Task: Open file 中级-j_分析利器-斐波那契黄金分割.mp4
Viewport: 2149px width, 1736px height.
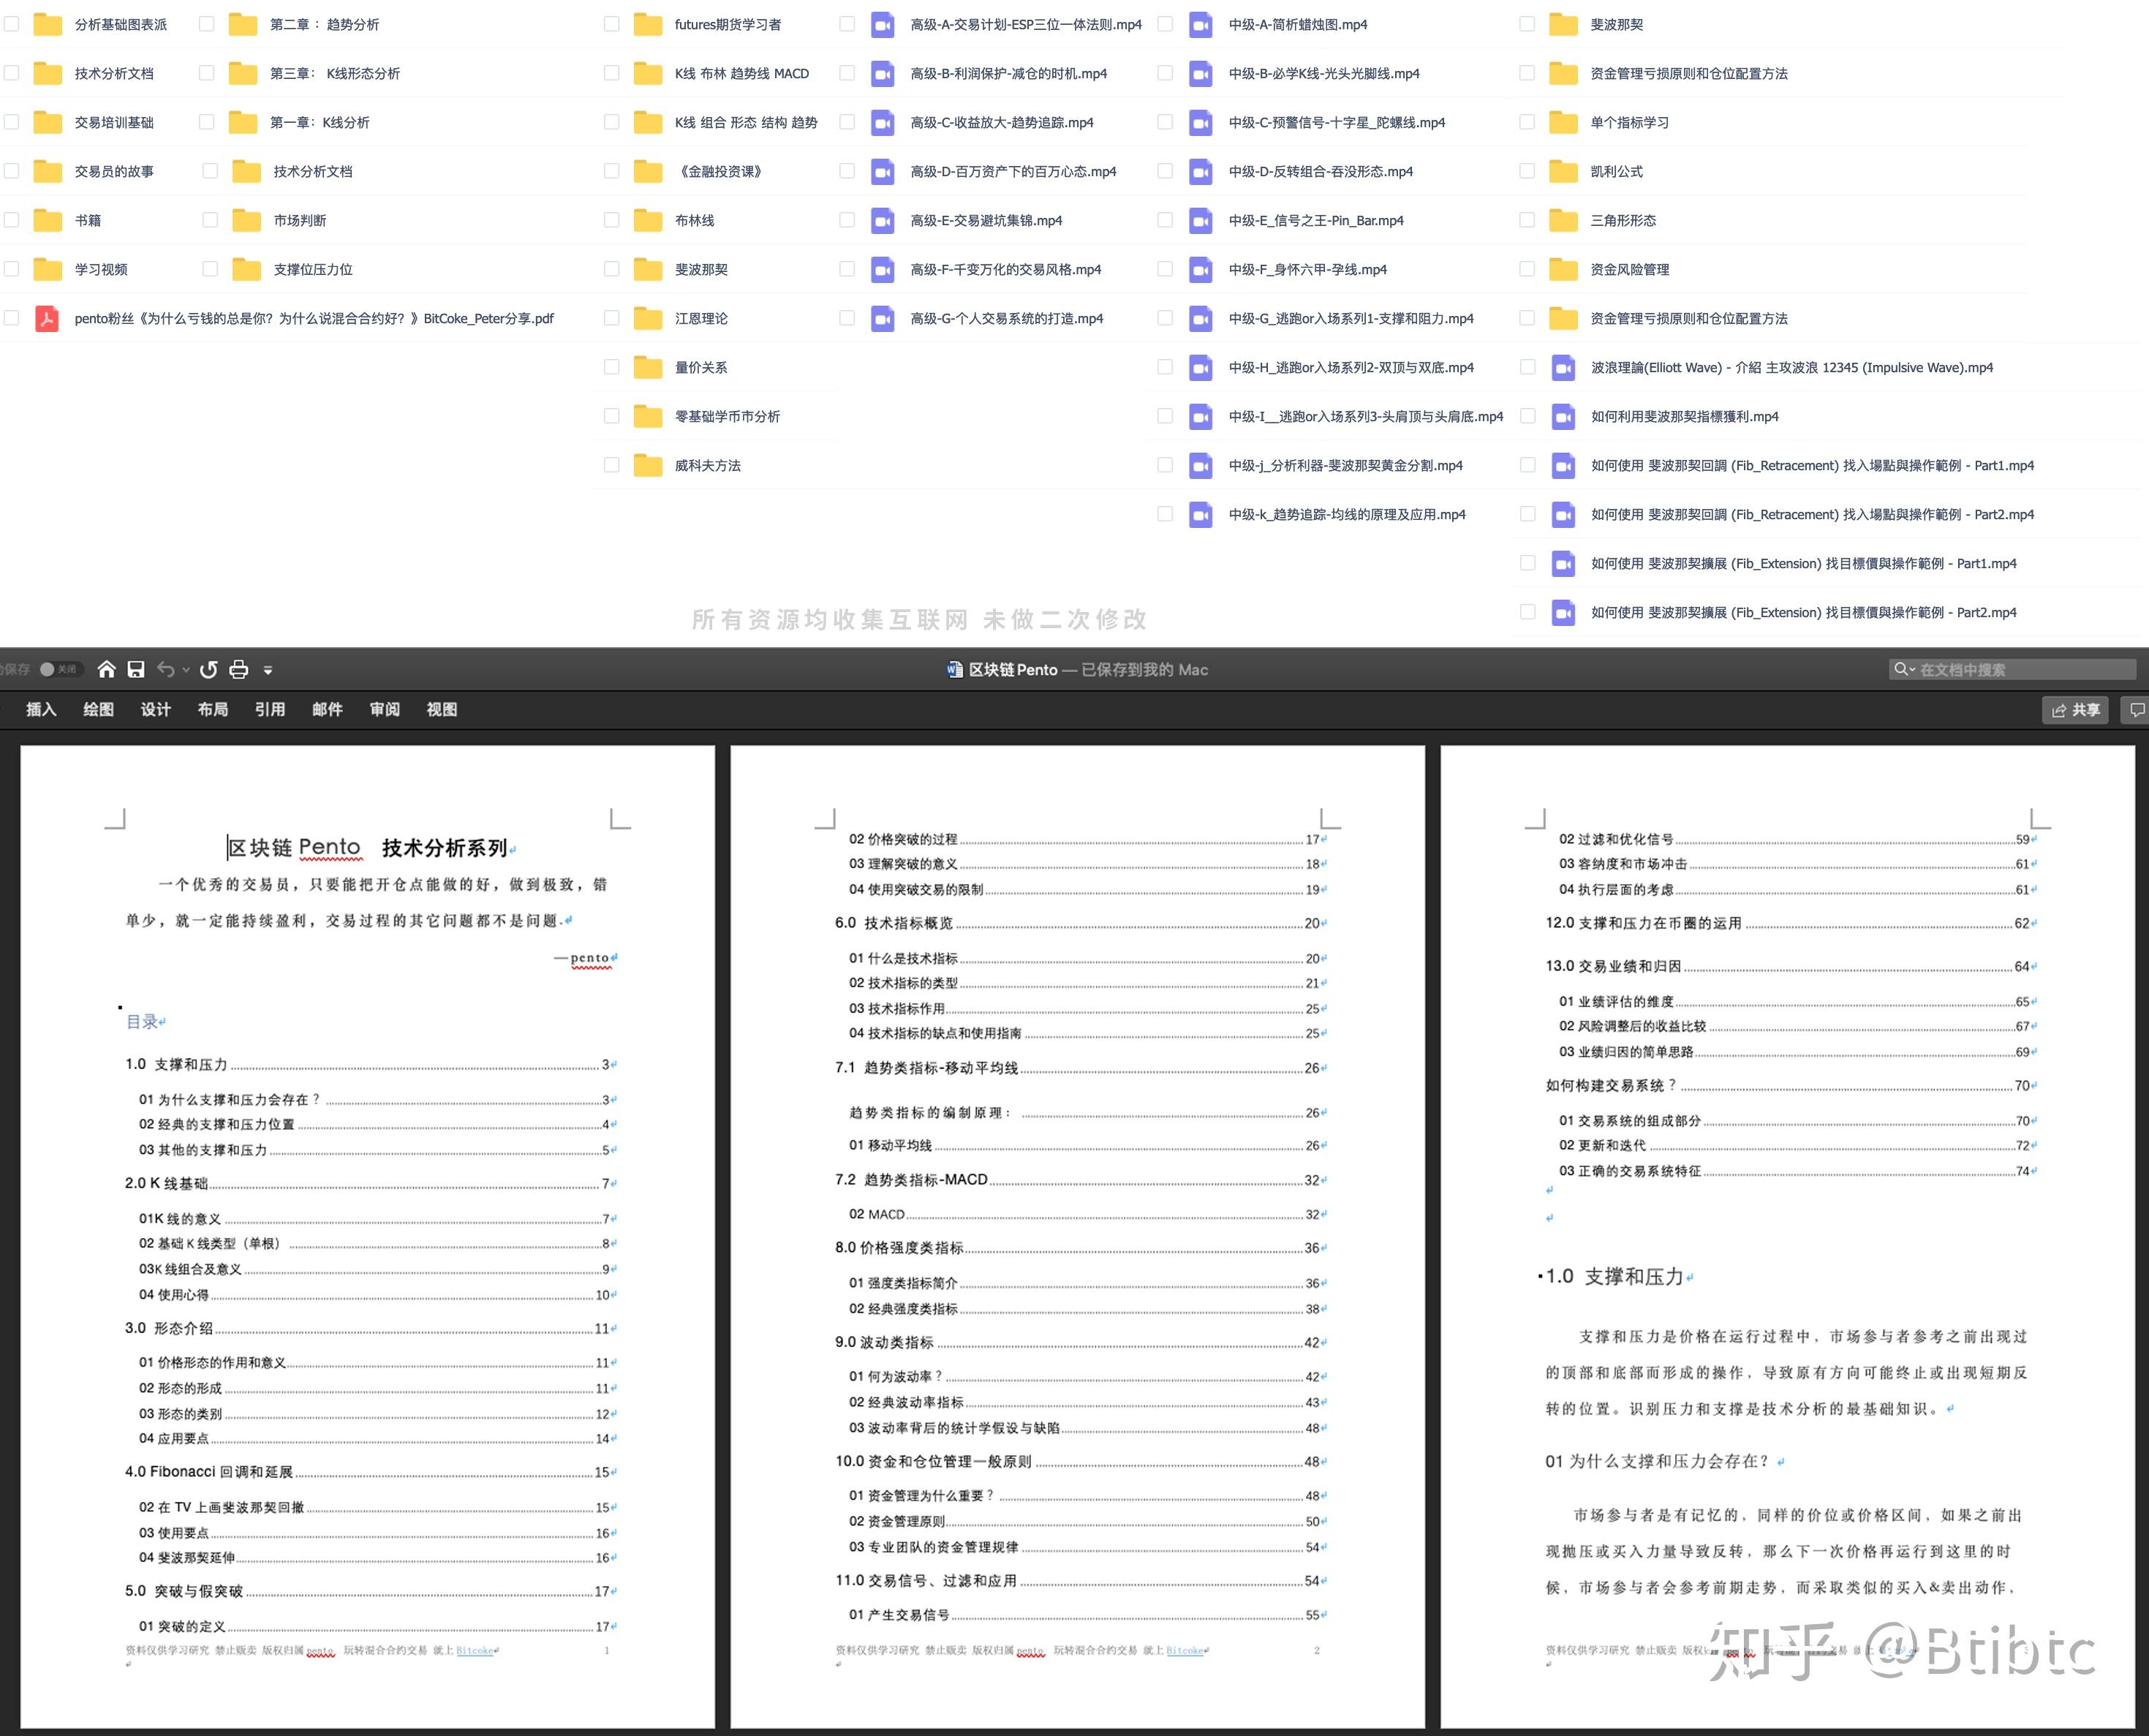Action: (1345, 465)
